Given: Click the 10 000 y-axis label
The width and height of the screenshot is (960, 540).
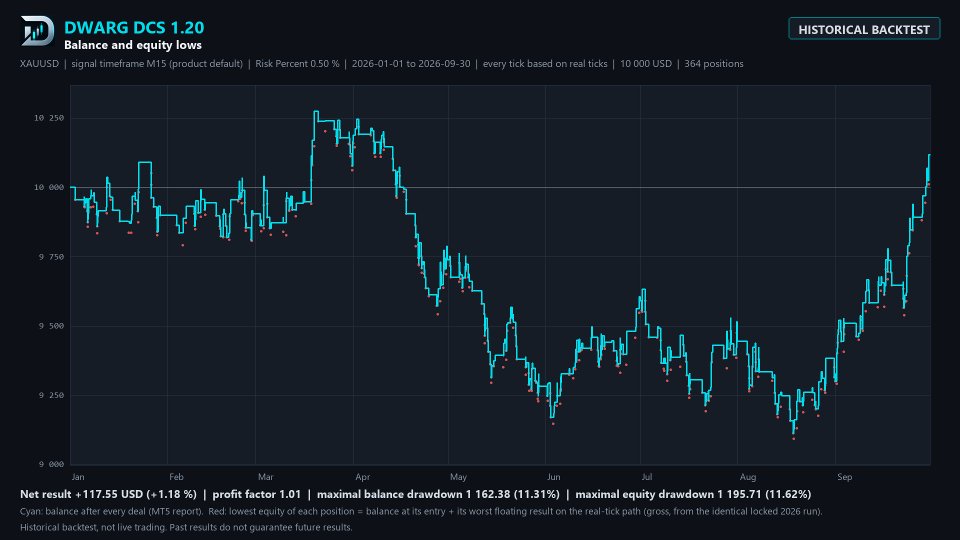Looking at the screenshot, I should pos(48,187).
